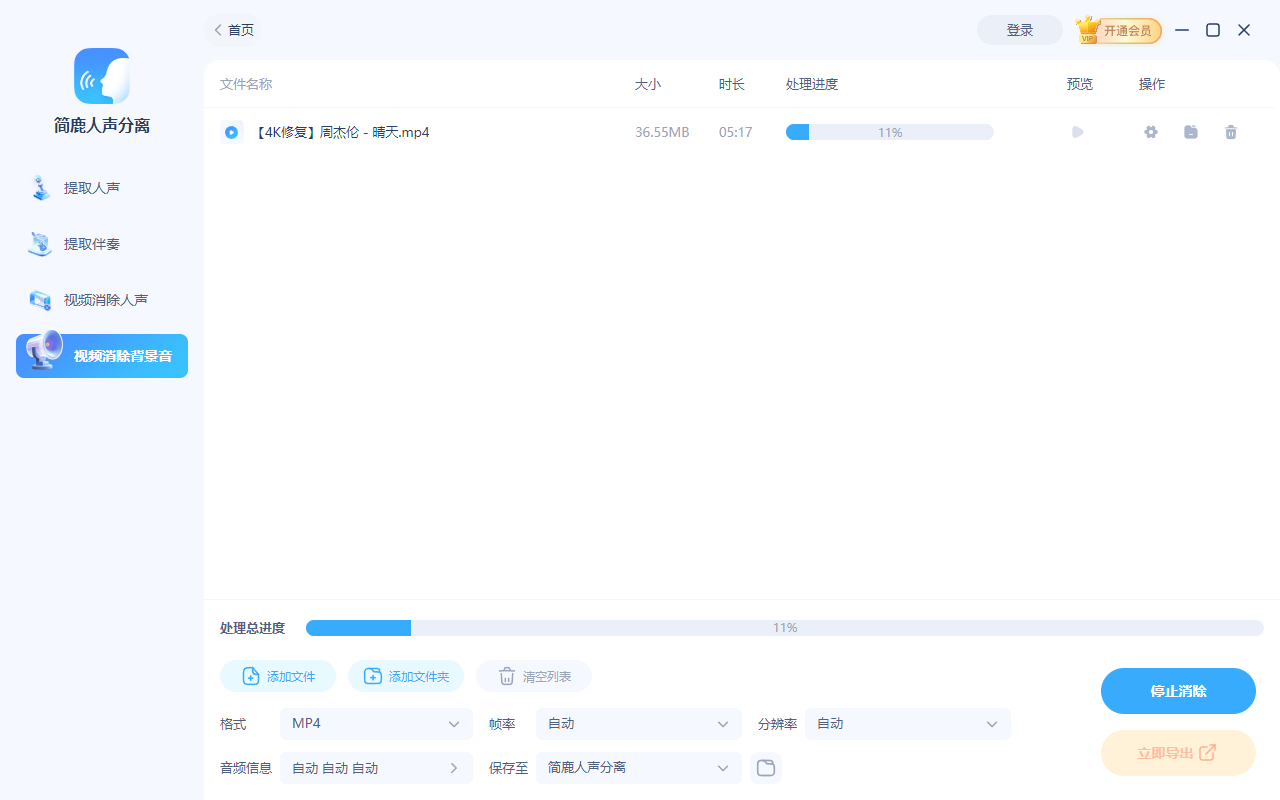Open the 分辨率 resolution dropdown
Viewport: 1280px width, 800px height.
coord(907,723)
